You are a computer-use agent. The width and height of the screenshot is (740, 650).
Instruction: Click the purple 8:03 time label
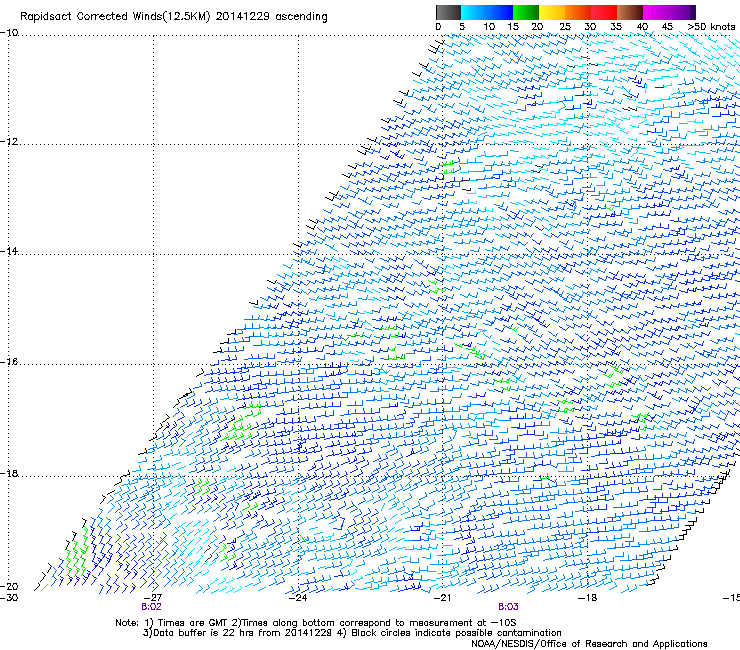point(508,607)
